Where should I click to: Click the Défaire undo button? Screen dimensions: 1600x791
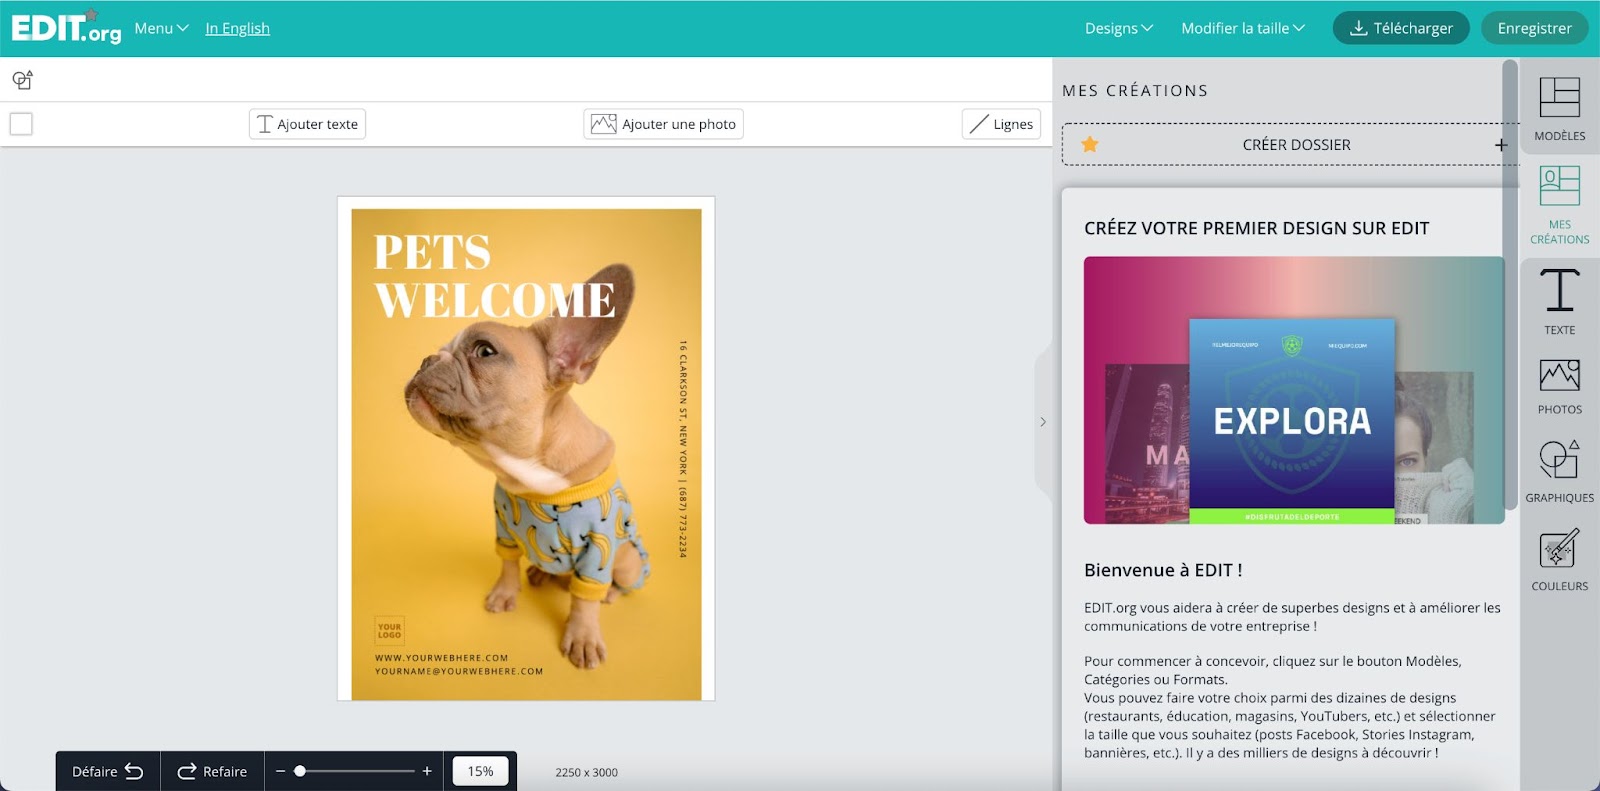coord(107,771)
